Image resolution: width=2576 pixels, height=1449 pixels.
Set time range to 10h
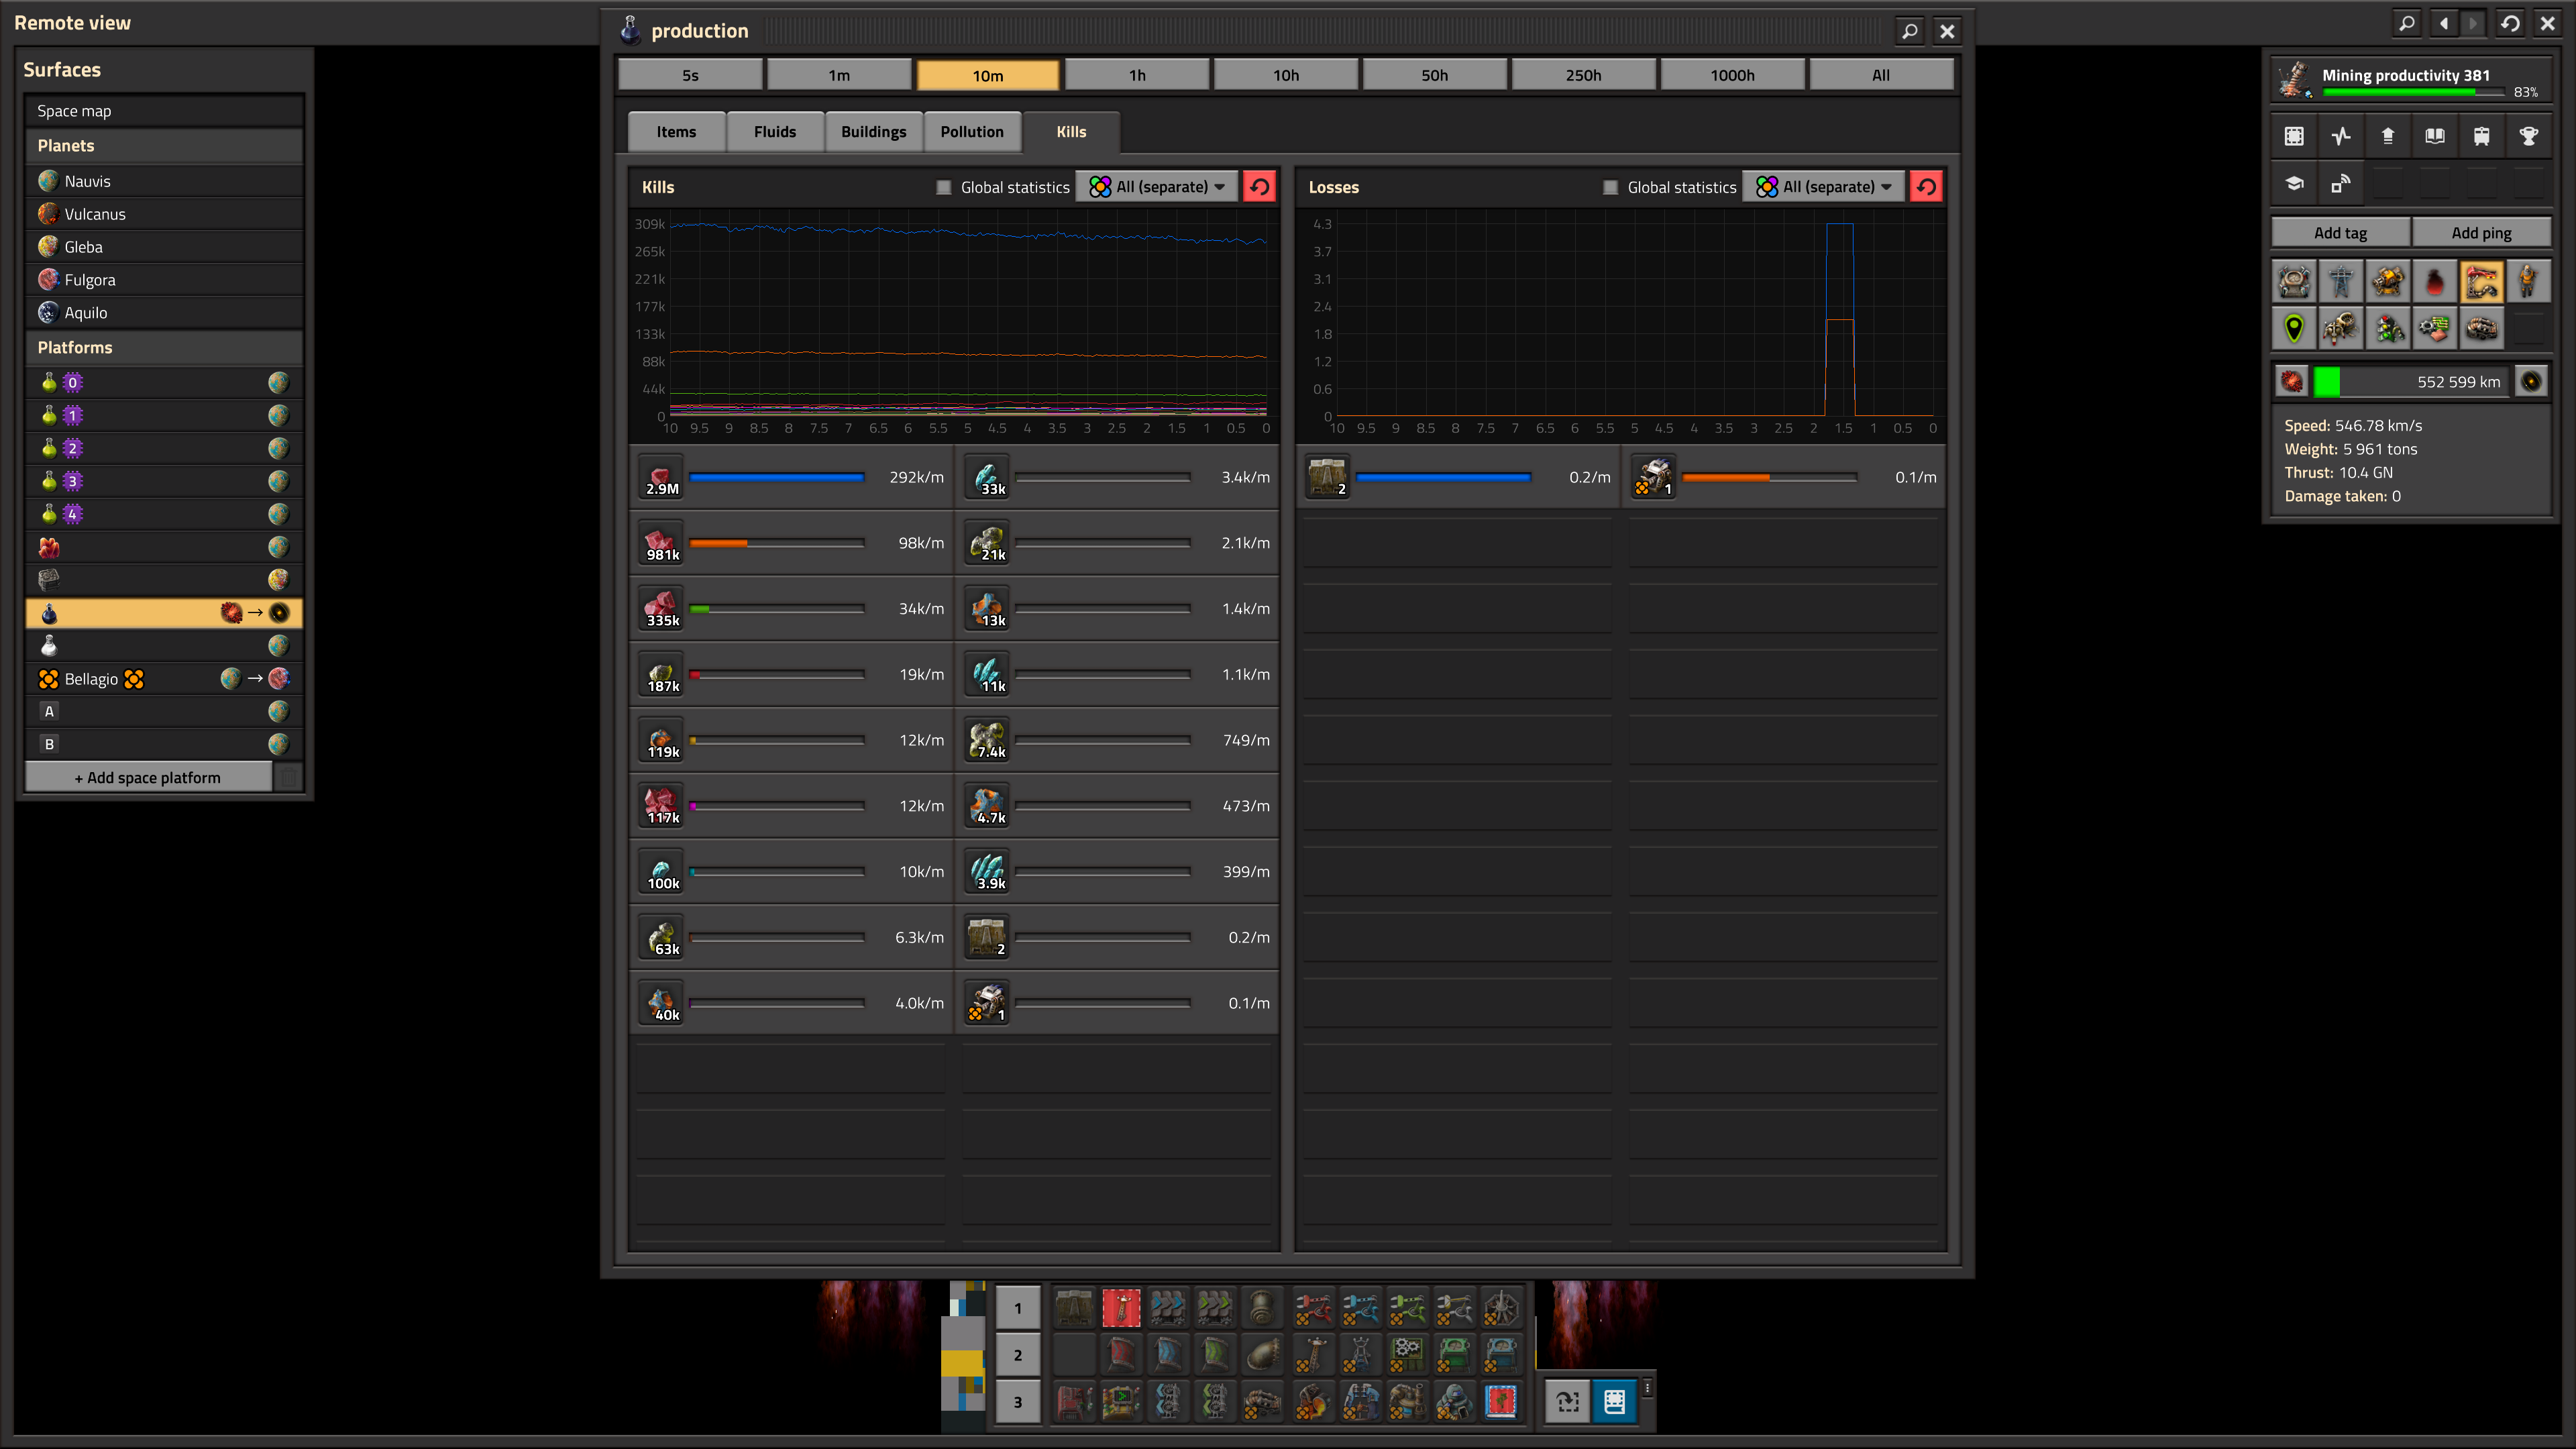[x=1286, y=75]
